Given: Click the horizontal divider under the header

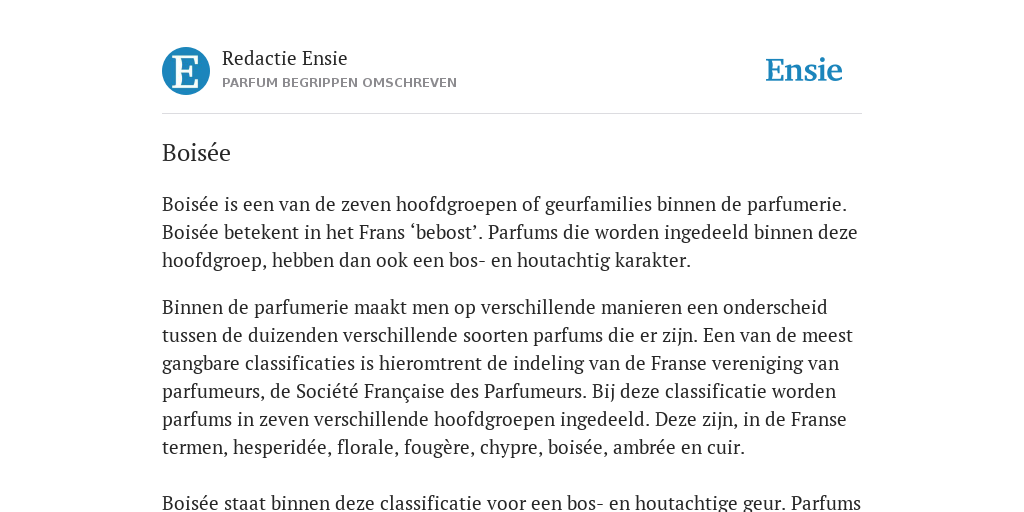Looking at the screenshot, I should click(512, 114).
